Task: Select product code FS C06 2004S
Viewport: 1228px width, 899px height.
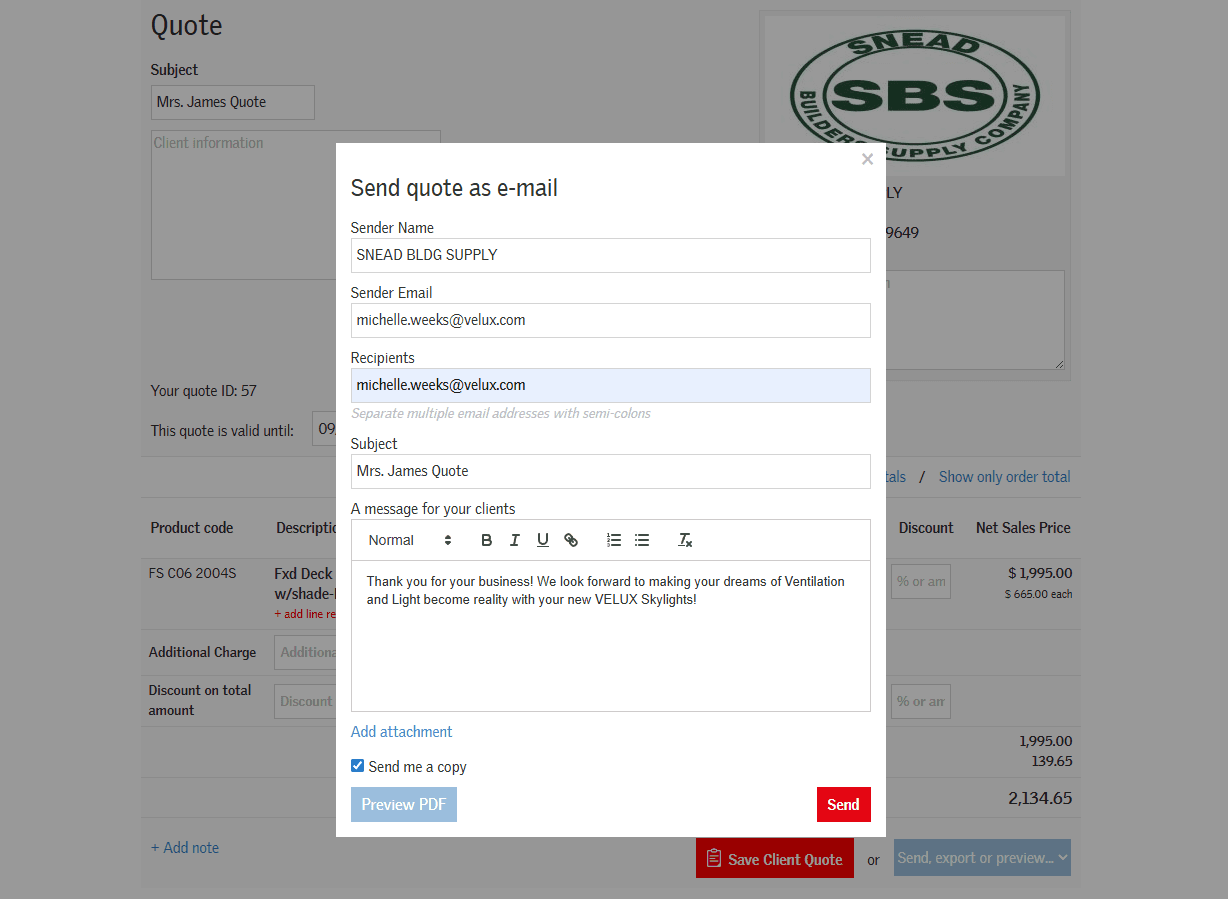Action: click(193, 574)
